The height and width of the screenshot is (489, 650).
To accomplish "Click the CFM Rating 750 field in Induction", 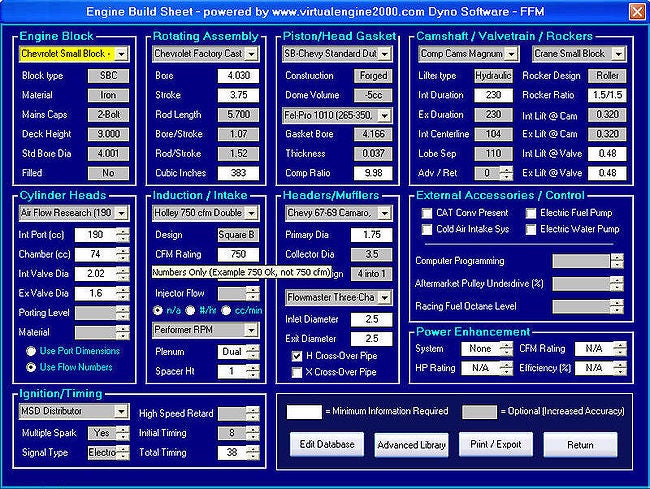I will [x=238, y=254].
